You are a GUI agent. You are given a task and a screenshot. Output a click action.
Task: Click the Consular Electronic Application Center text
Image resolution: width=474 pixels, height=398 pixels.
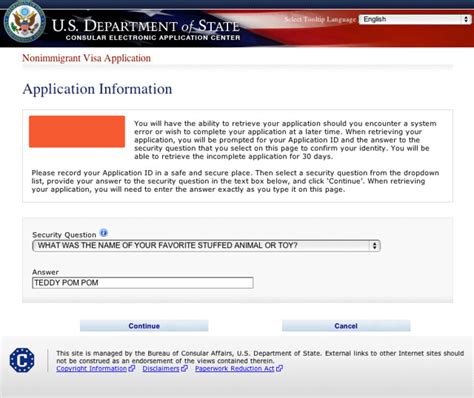[153, 38]
